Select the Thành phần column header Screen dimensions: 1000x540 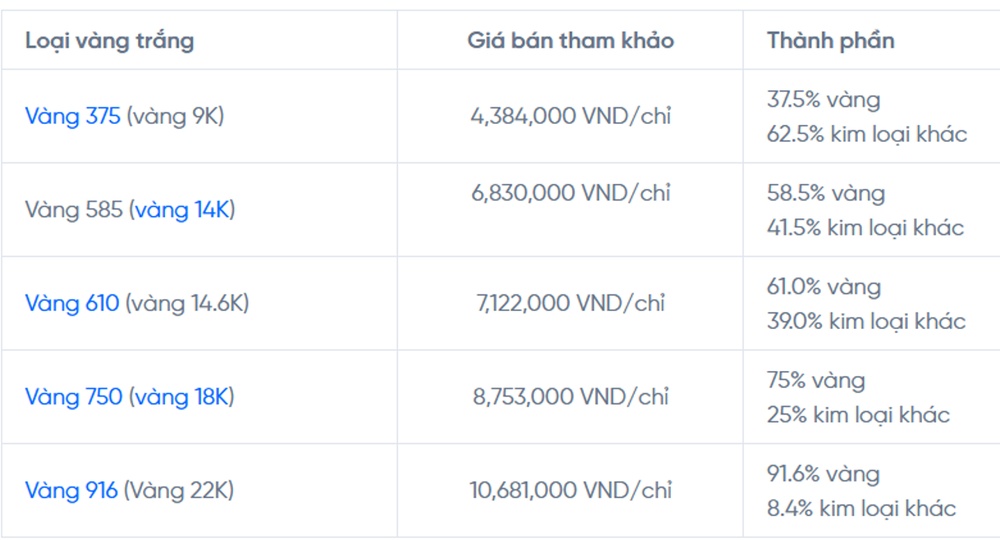pos(830,41)
